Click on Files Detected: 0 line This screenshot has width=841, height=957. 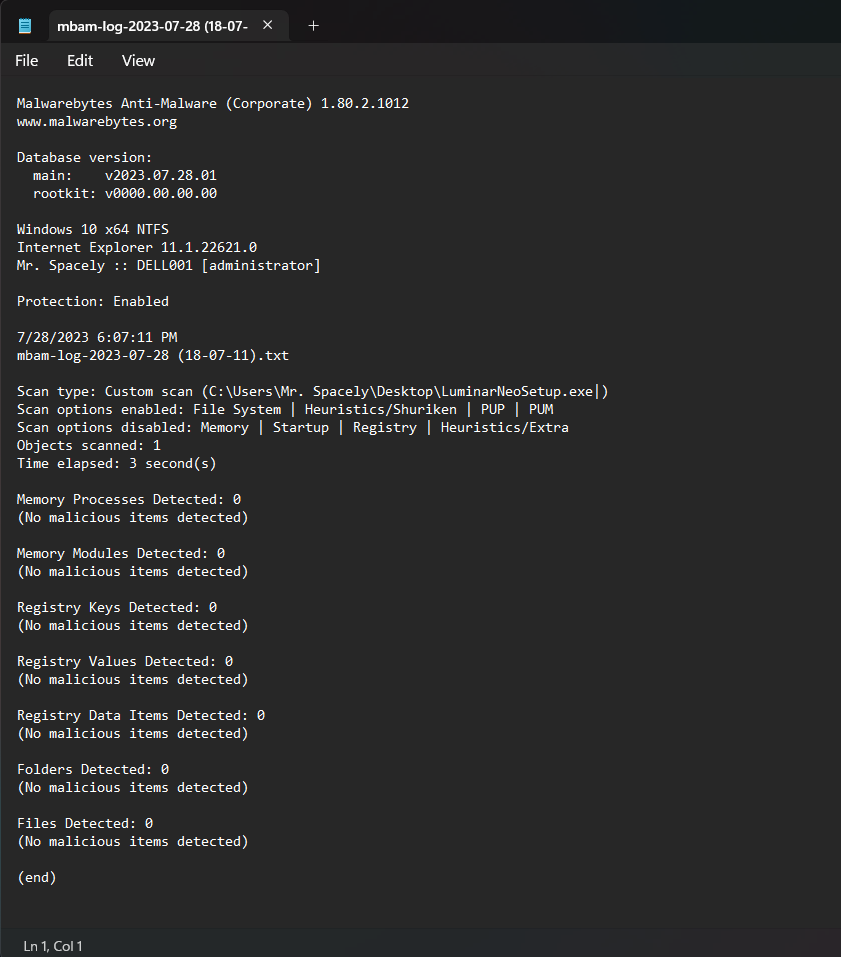[85, 823]
